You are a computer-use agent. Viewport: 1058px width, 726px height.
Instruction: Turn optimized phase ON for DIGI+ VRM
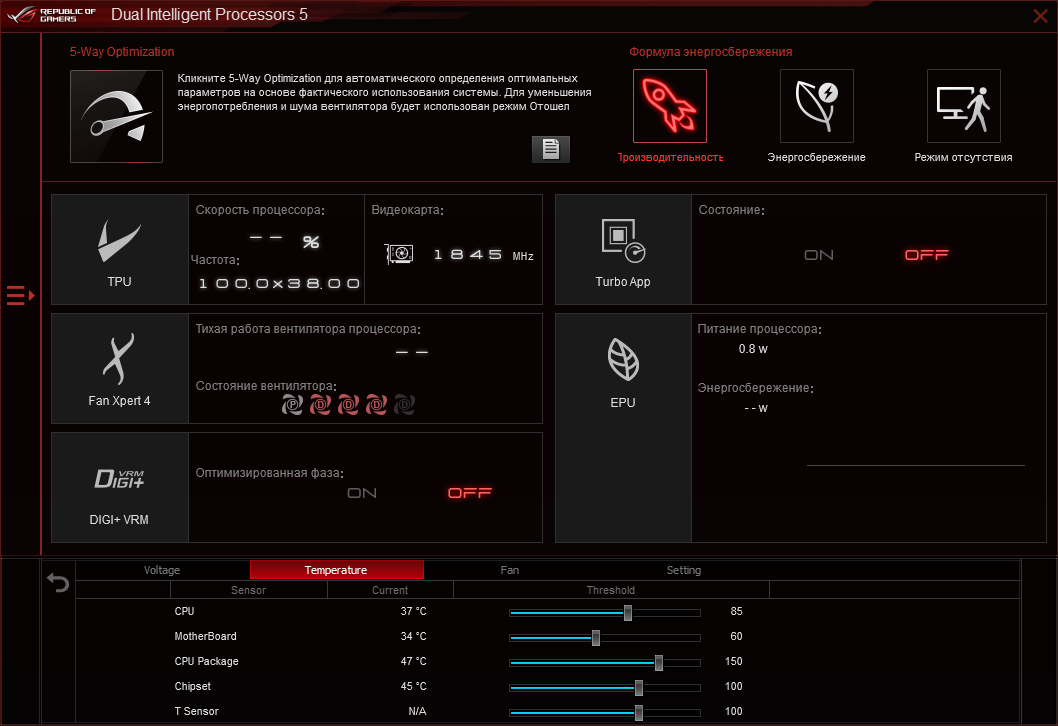click(x=362, y=493)
